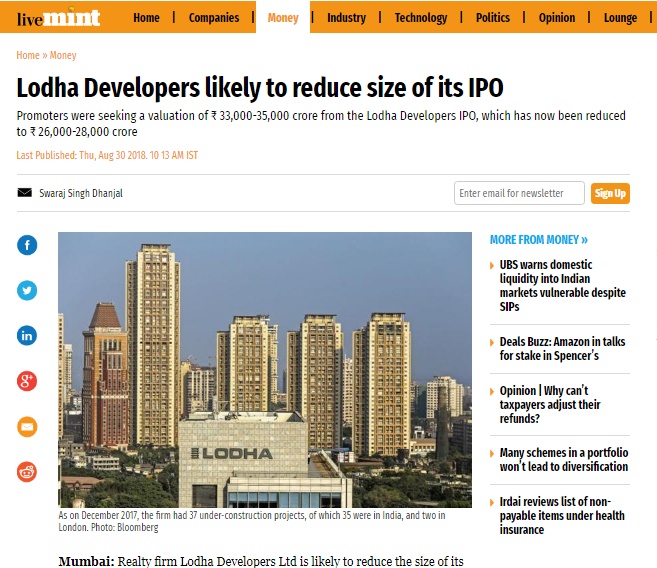Click the Lodha Developers IPO headline
657x568 pixels.
pos(260,88)
